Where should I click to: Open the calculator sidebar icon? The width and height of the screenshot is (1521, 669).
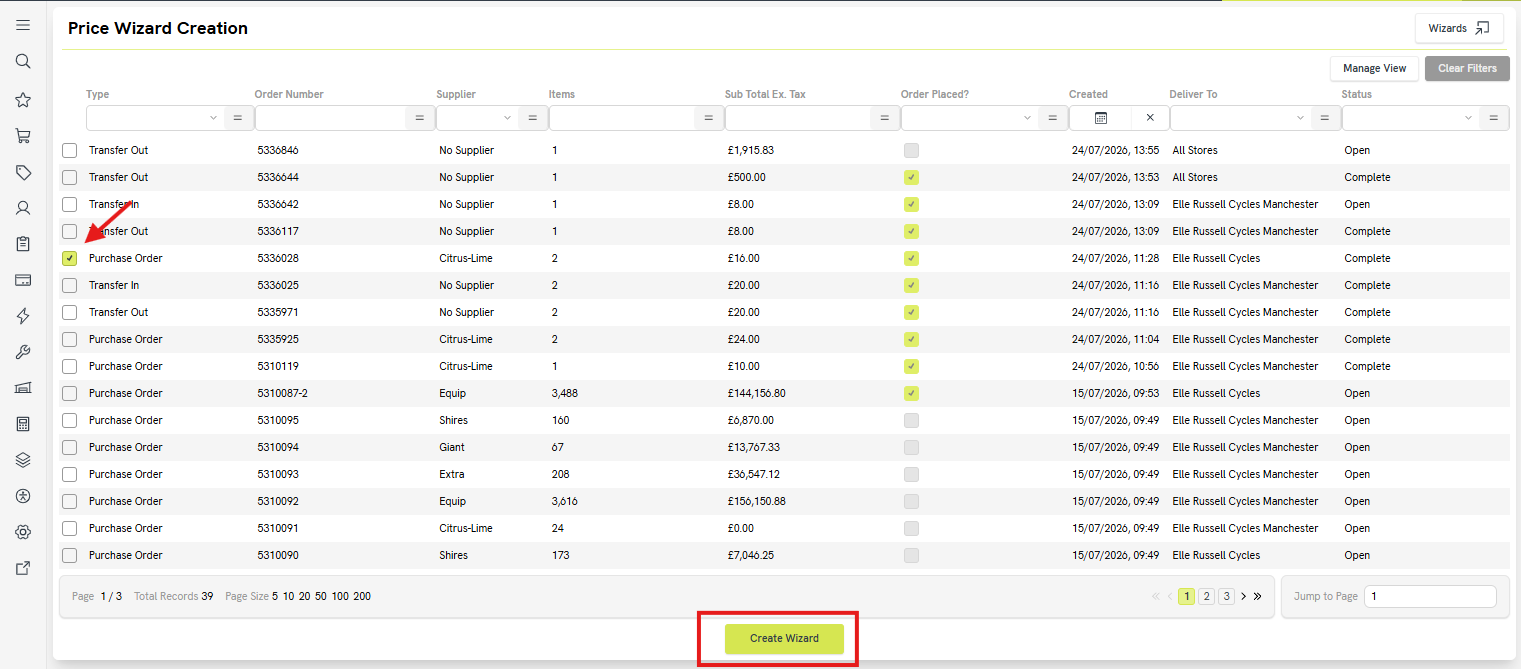tap(23, 424)
